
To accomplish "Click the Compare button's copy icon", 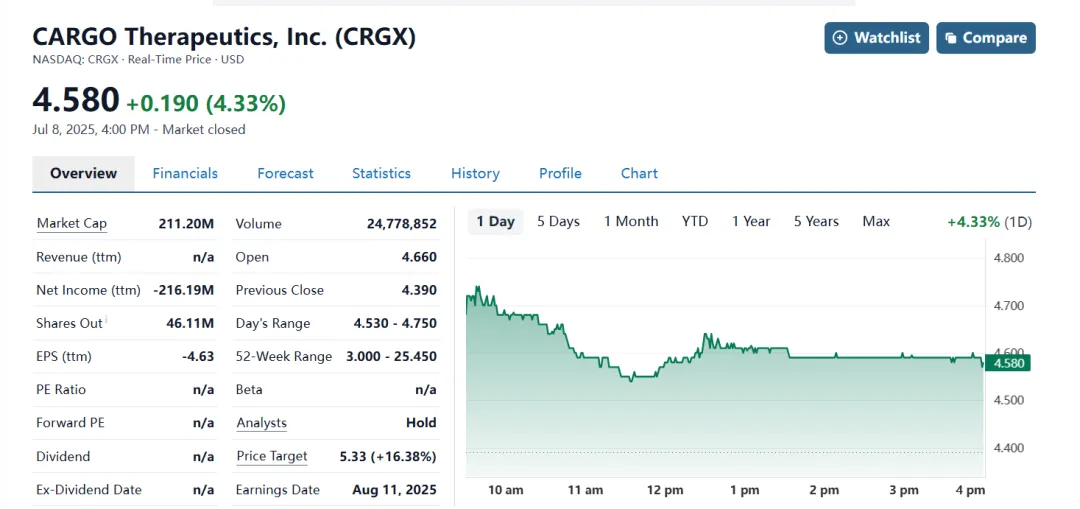I will (949, 38).
